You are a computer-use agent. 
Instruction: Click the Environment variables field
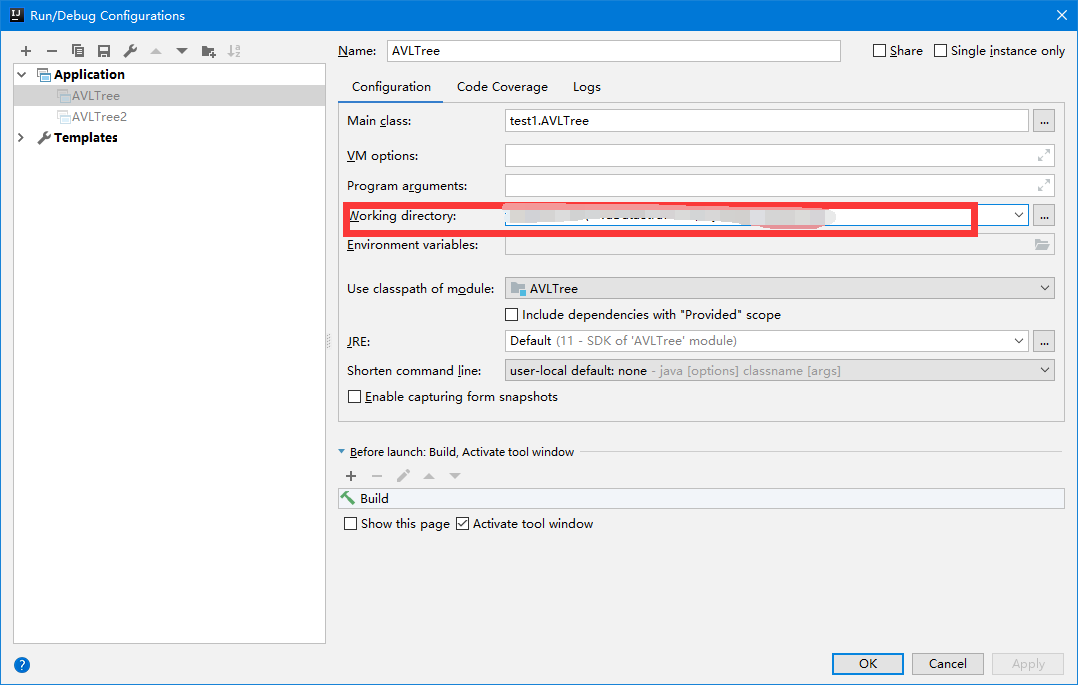[780, 244]
